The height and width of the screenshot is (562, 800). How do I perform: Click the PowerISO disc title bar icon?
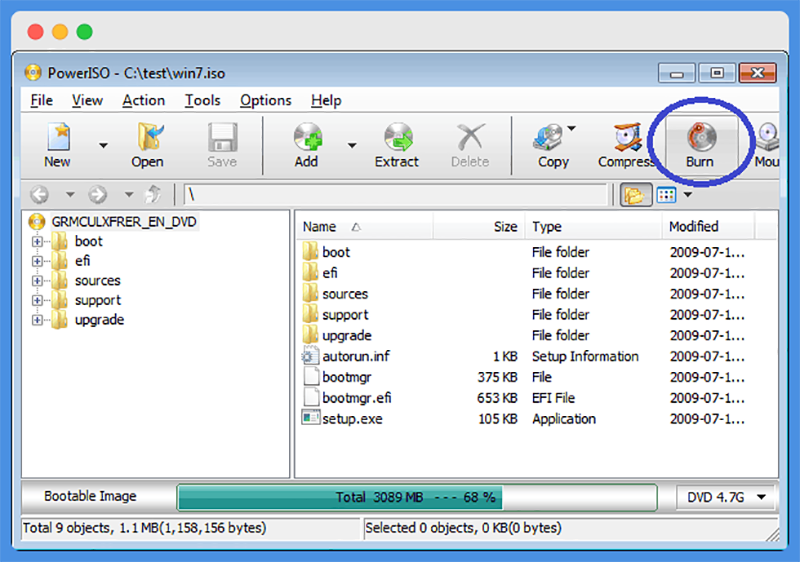pos(33,73)
